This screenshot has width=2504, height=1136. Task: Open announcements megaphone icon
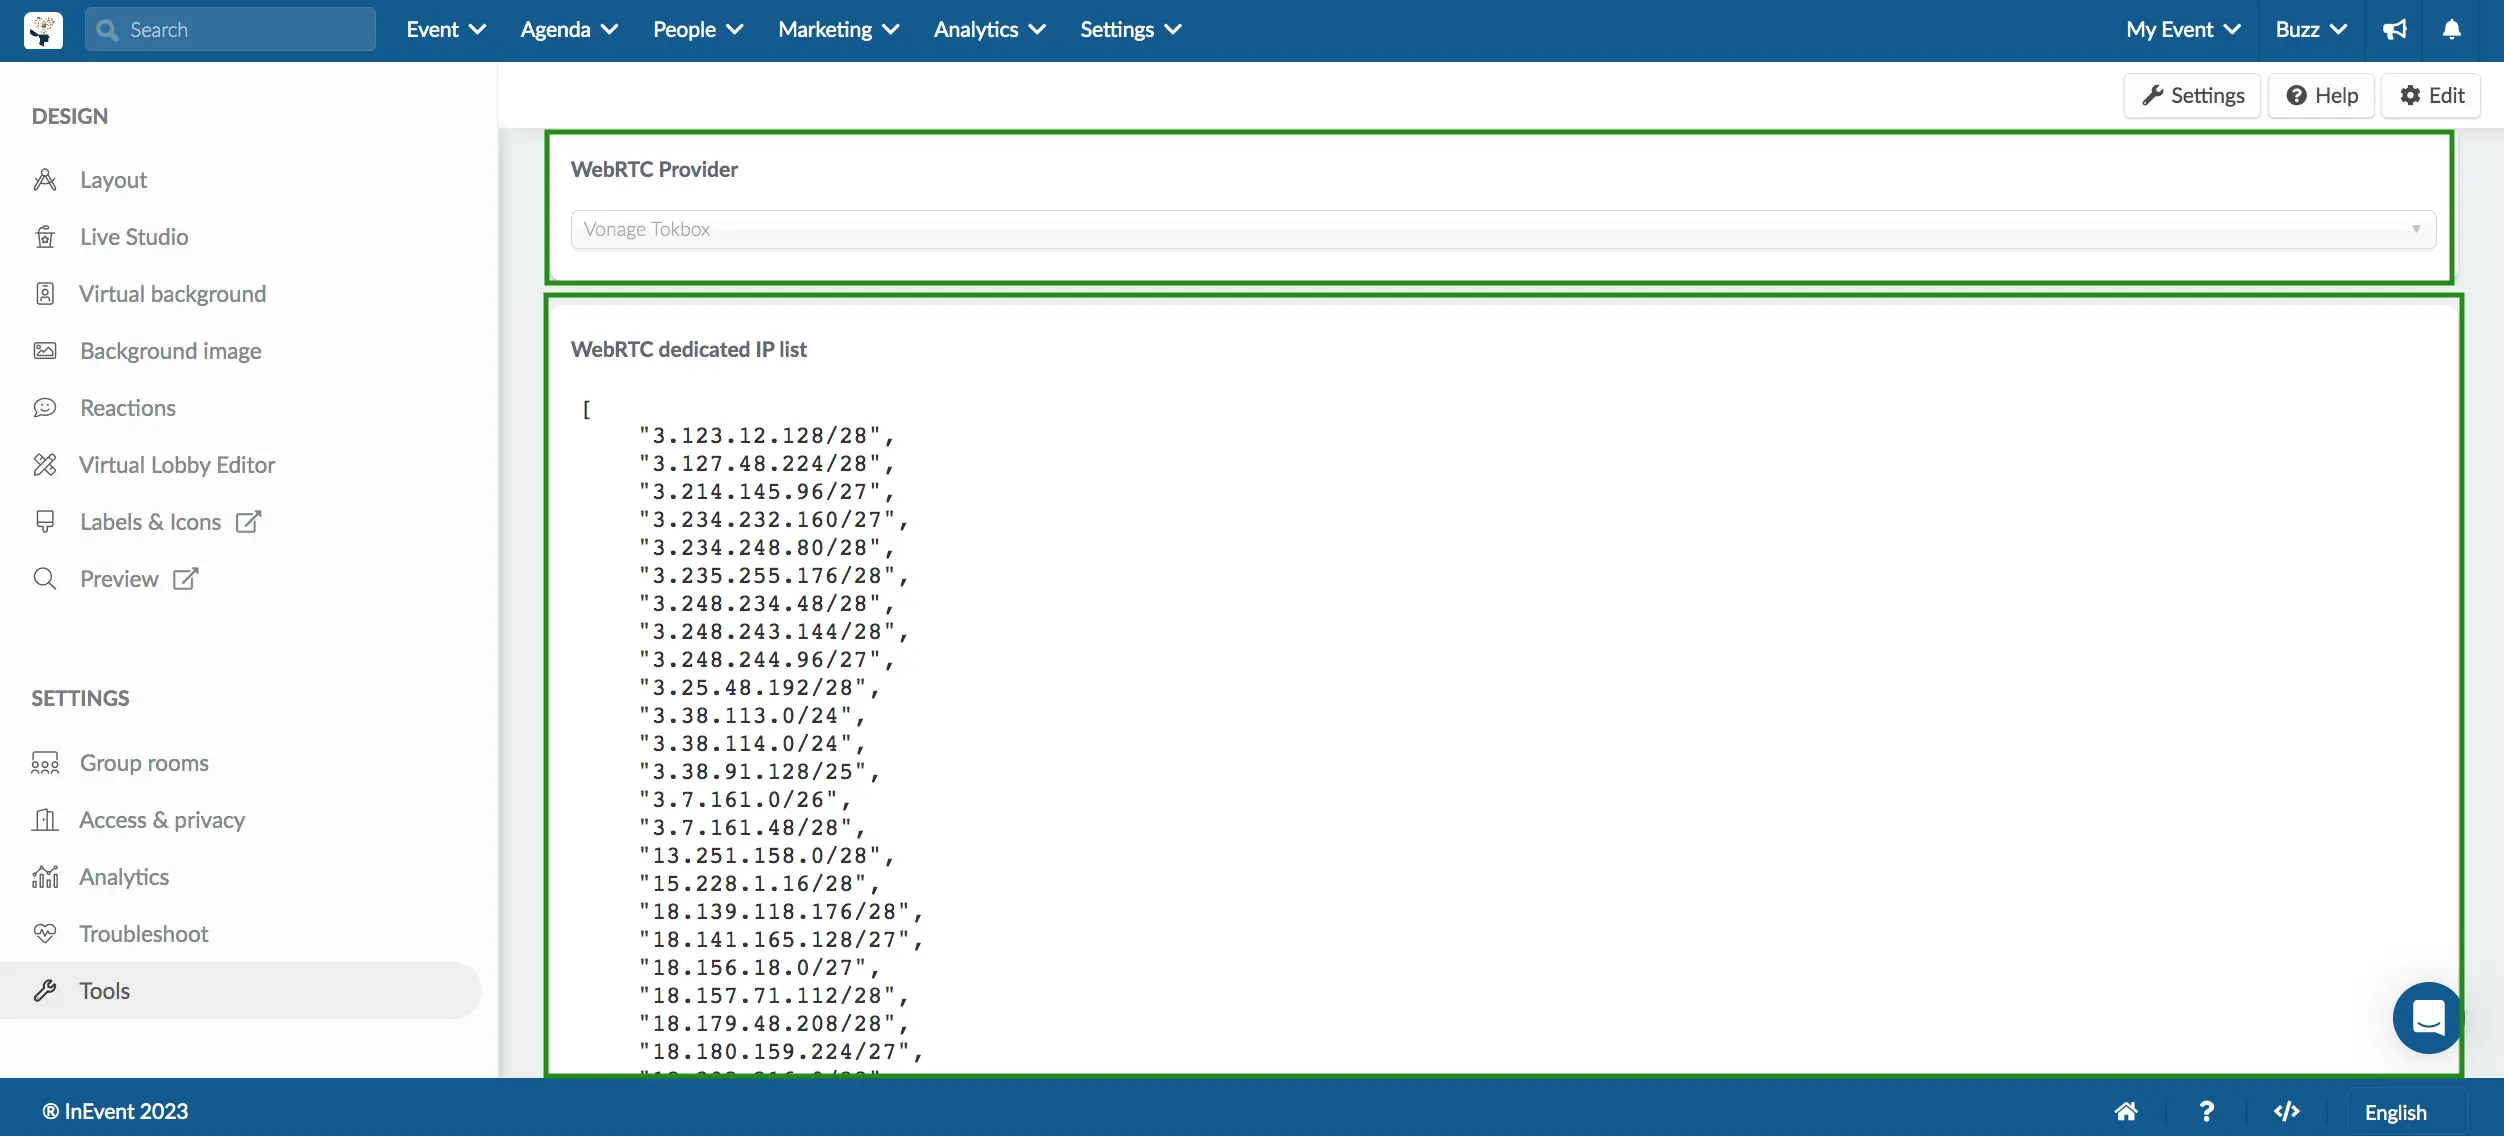point(2395,30)
